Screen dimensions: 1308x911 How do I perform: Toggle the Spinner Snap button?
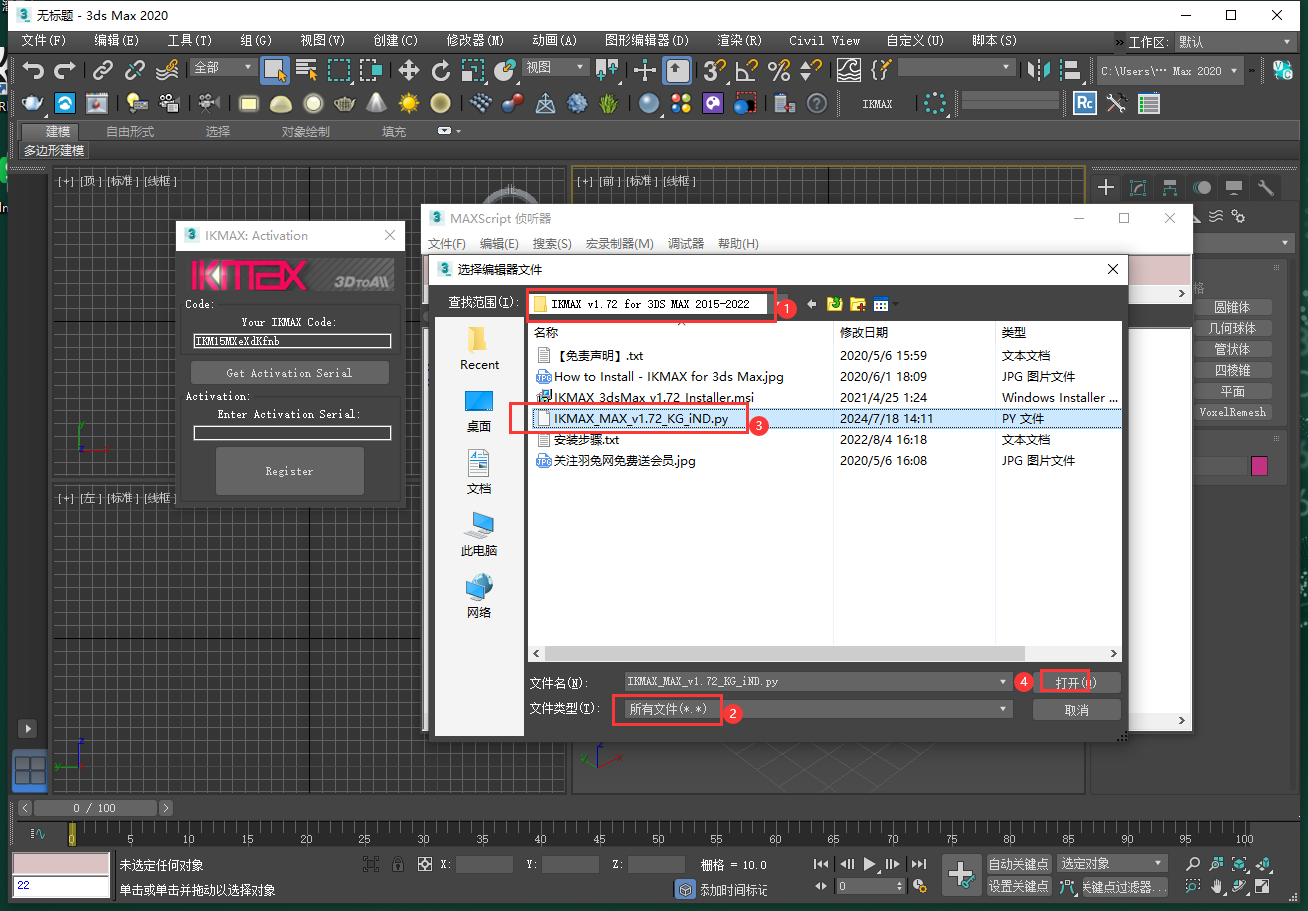[x=811, y=70]
